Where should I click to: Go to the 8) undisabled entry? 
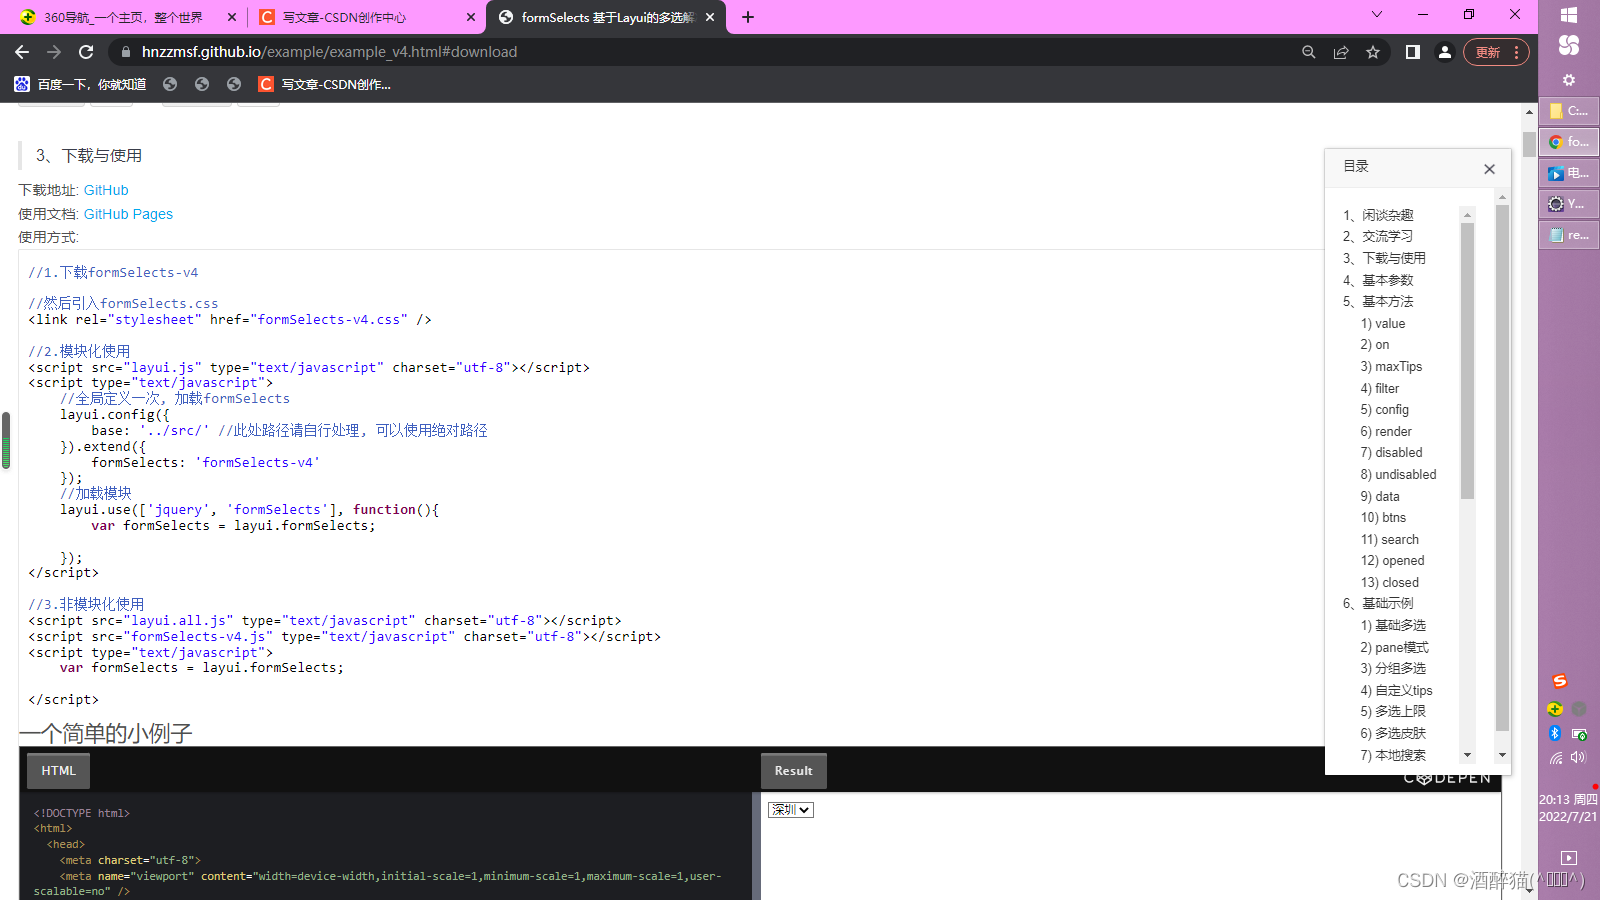(1398, 474)
